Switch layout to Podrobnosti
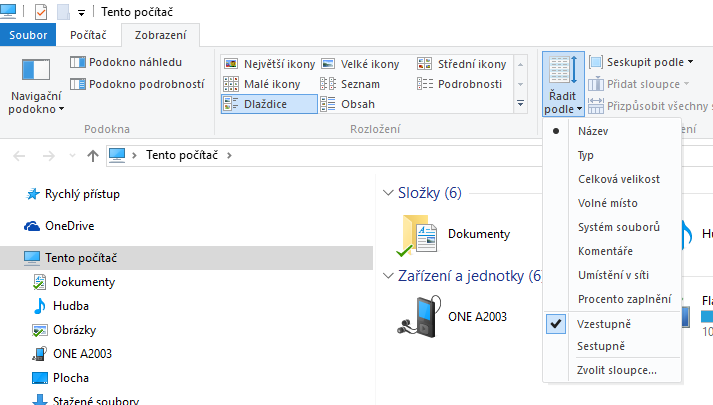Image resolution: width=713 pixels, height=405 pixels. coord(425,84)
